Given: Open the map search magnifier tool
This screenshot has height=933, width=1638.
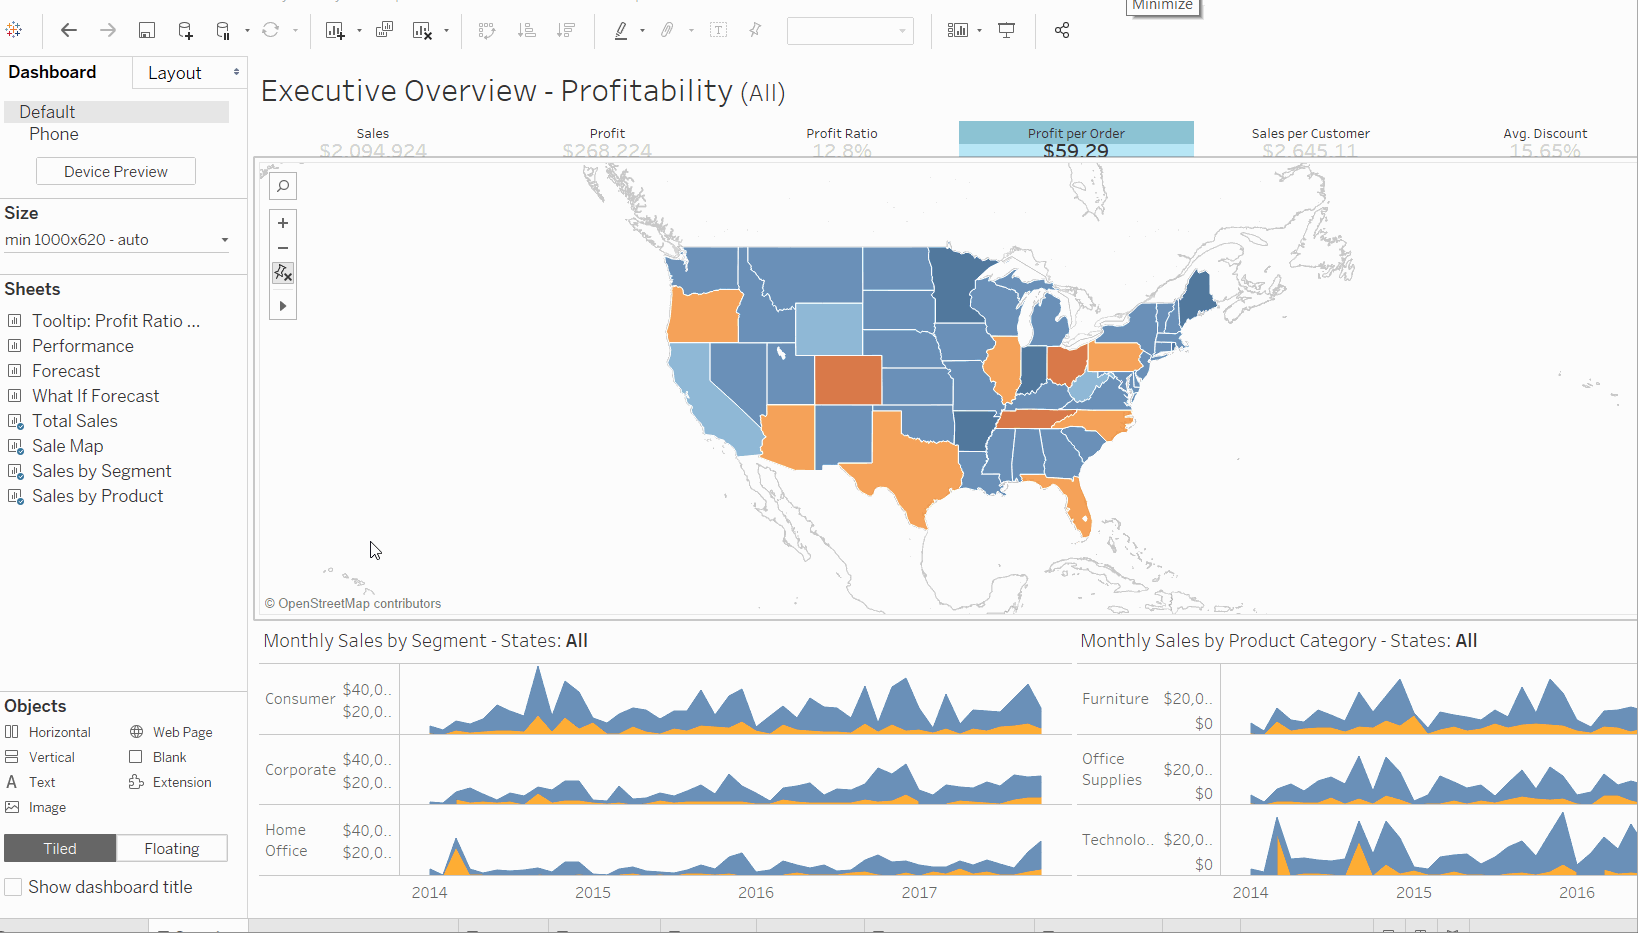Looking at the screenshot, I should click(283, 185).
